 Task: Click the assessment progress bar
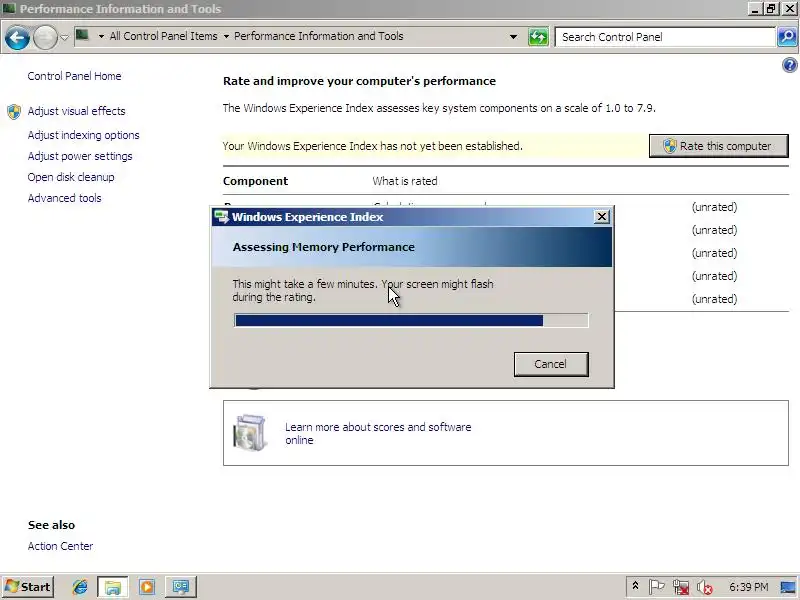(411, 320)
